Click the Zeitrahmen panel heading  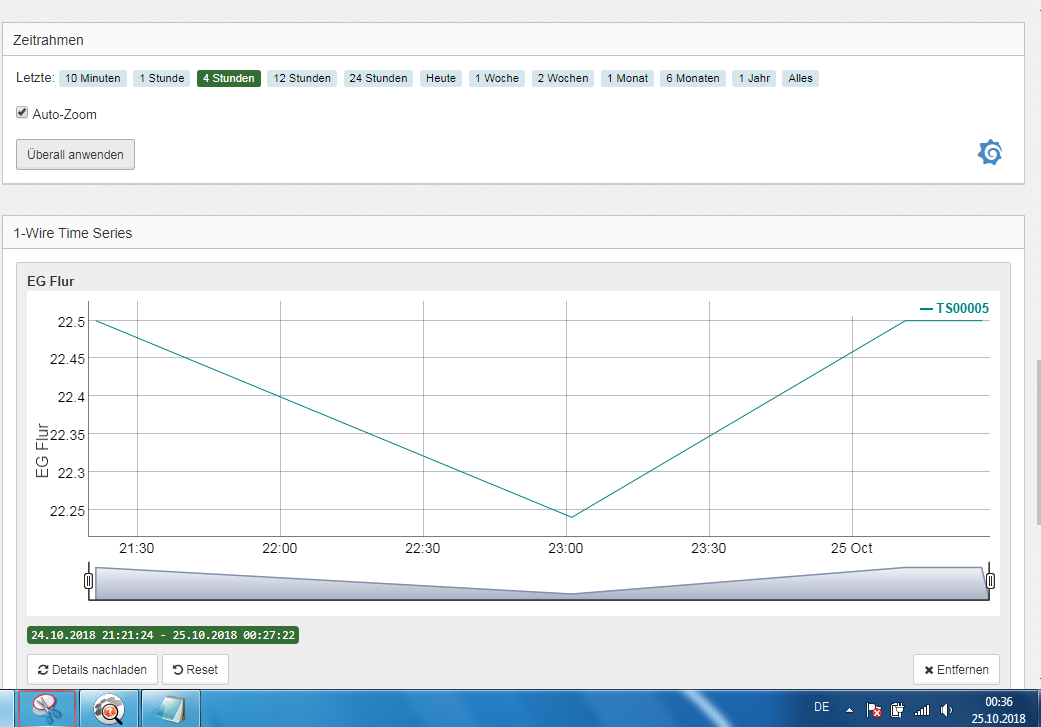(x=48, y=40)
